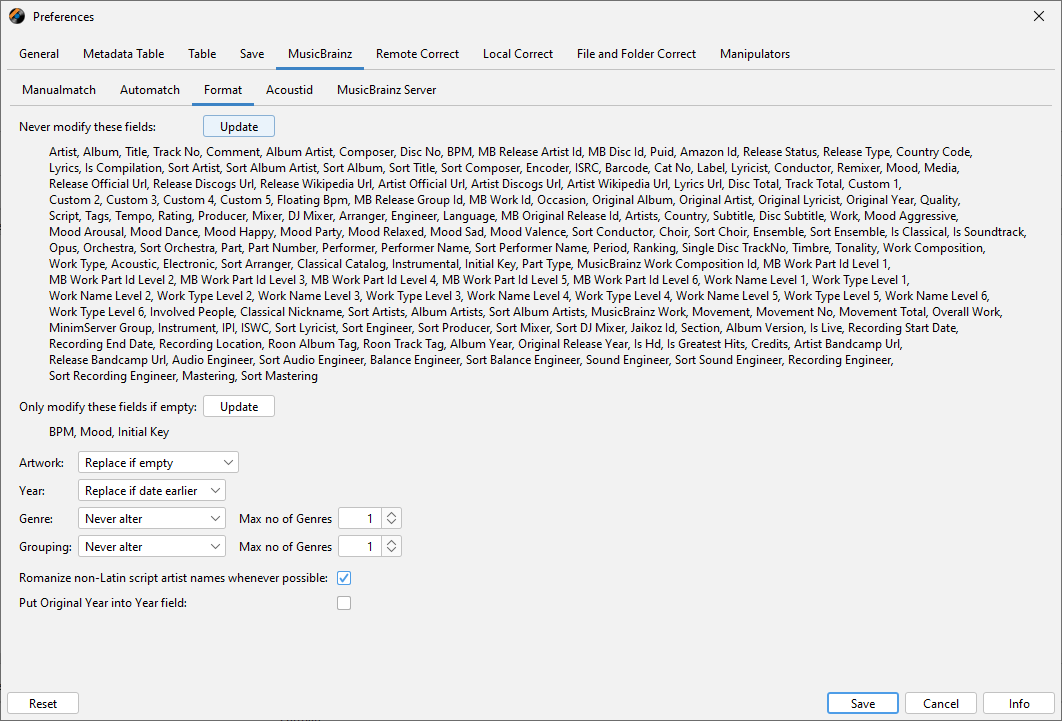Select the Automatch sub-tab
The image size is (1062, 721).
pos(150,90)
